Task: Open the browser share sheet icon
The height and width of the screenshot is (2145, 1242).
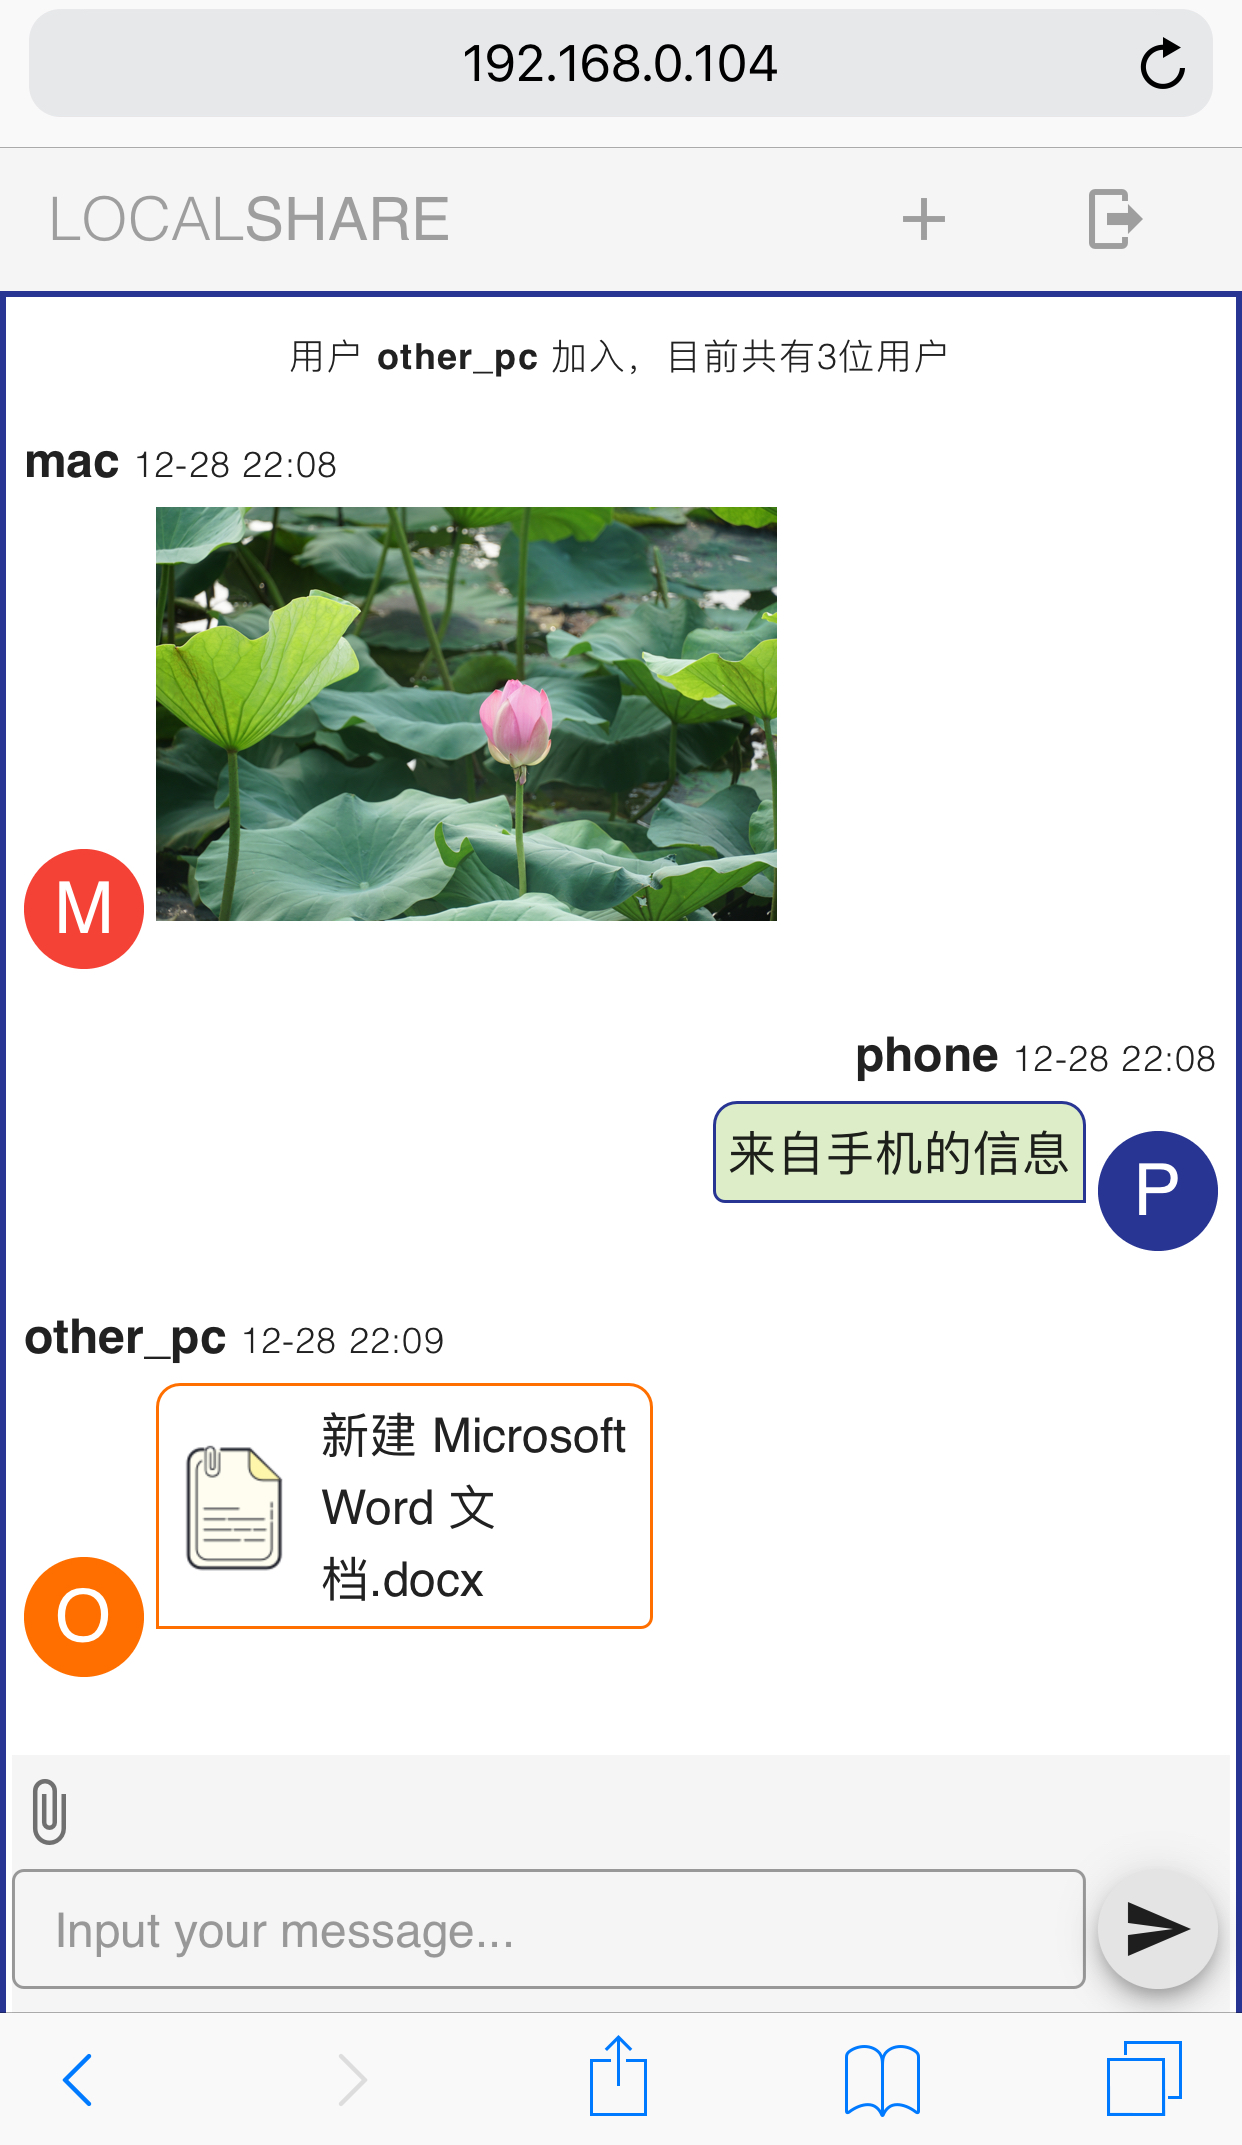Action: click(x=618, y=2076)
